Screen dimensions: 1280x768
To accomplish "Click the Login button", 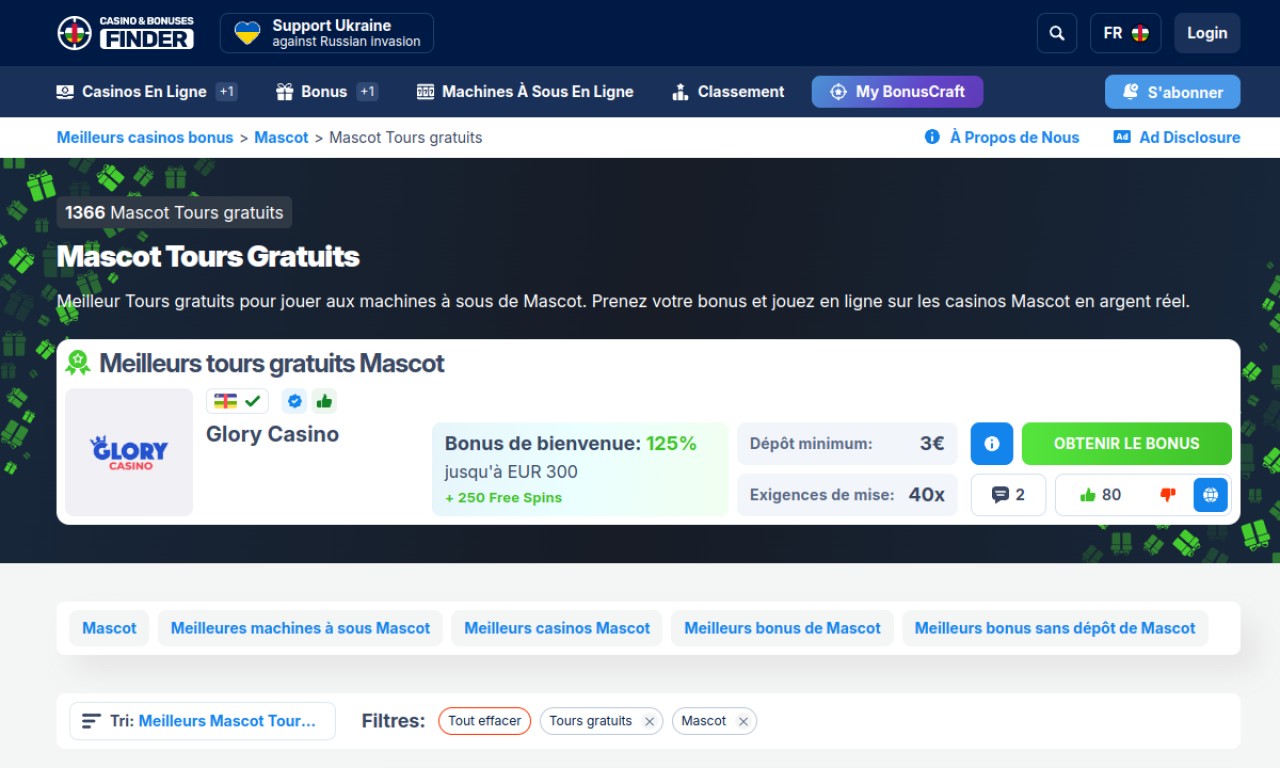I will (x=1207, y=33).
